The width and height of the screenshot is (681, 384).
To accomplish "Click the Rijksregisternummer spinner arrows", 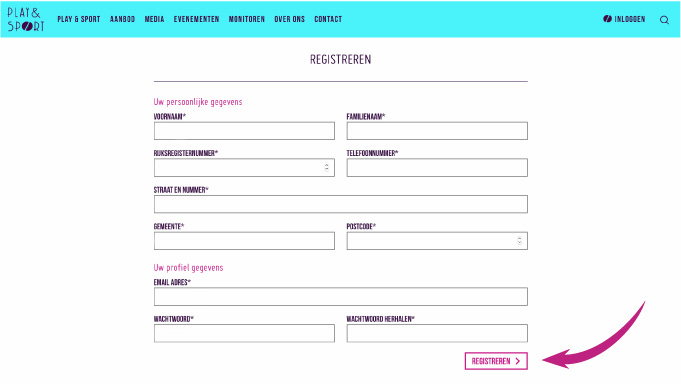I will pos(326,167).
